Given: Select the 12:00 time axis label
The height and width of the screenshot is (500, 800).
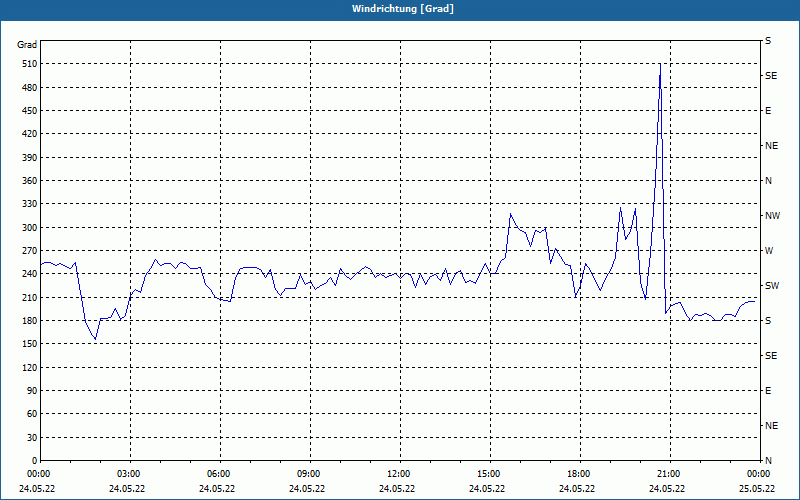Looking at the screenshot, I should [x=399, y=474].
